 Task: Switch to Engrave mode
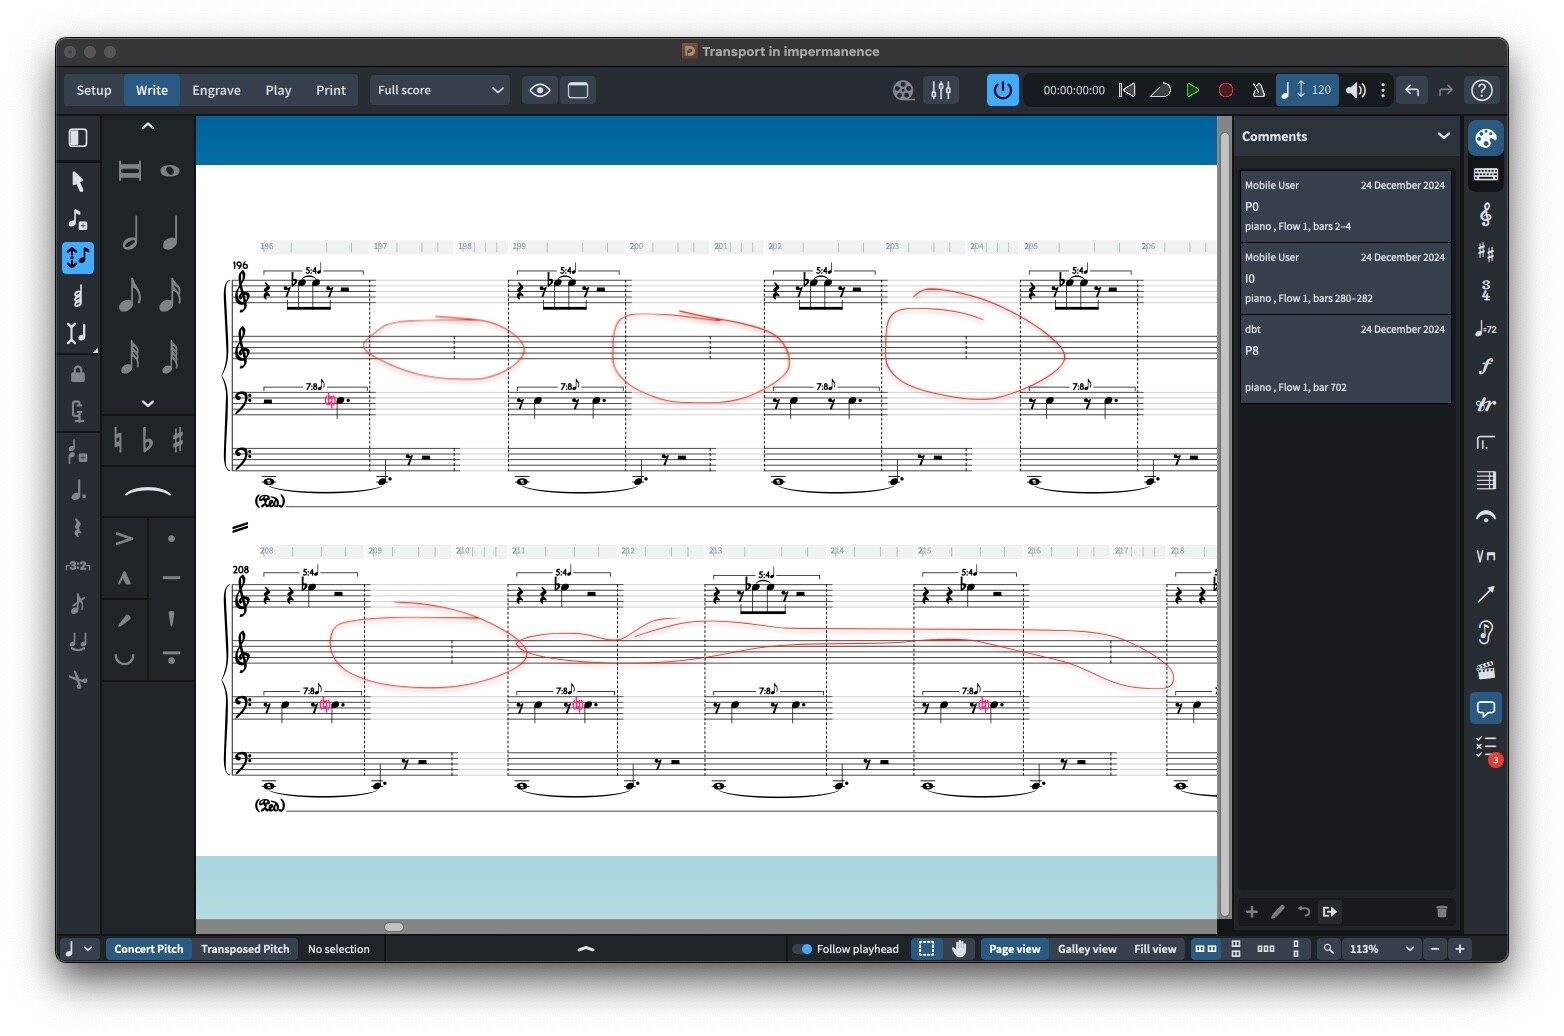pos(216,90)
